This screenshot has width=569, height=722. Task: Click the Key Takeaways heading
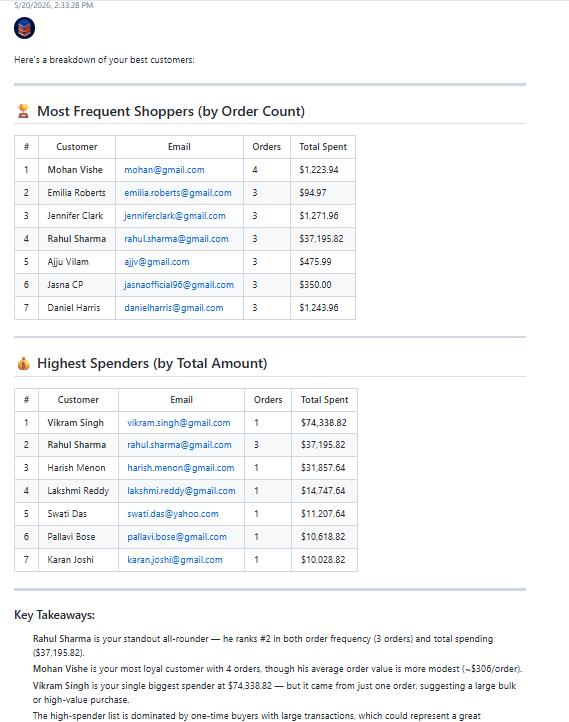coord(54,615)
